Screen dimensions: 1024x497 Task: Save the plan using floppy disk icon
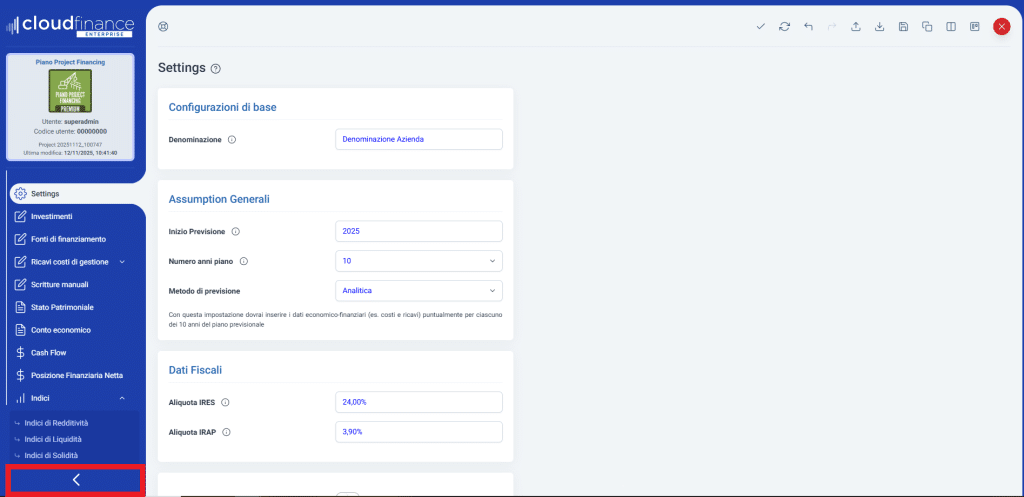click(904, 27)
